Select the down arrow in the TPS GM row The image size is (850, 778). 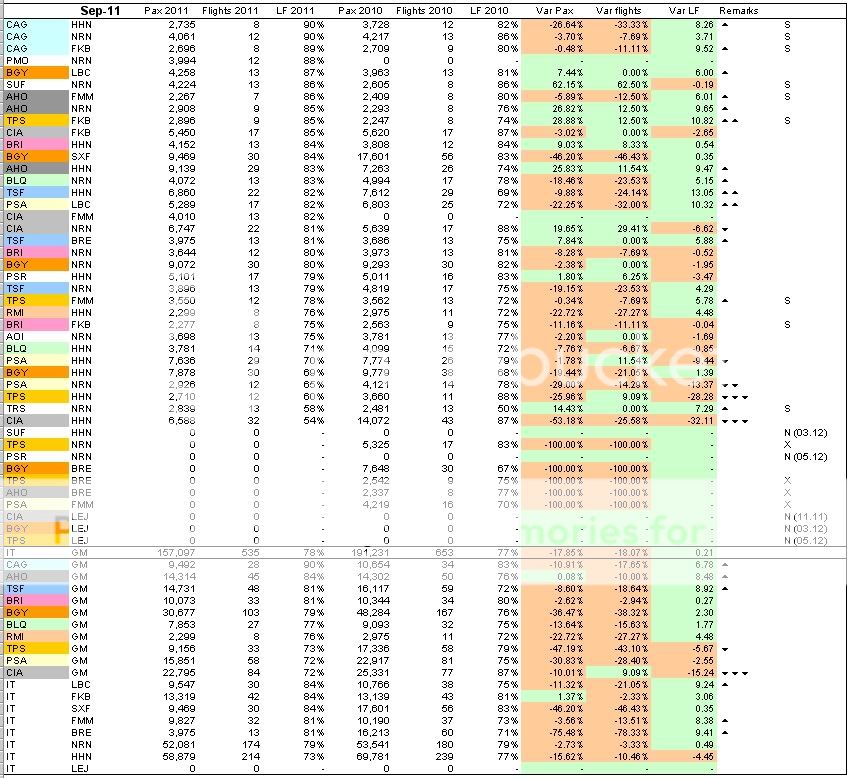[x=725, y=649]
